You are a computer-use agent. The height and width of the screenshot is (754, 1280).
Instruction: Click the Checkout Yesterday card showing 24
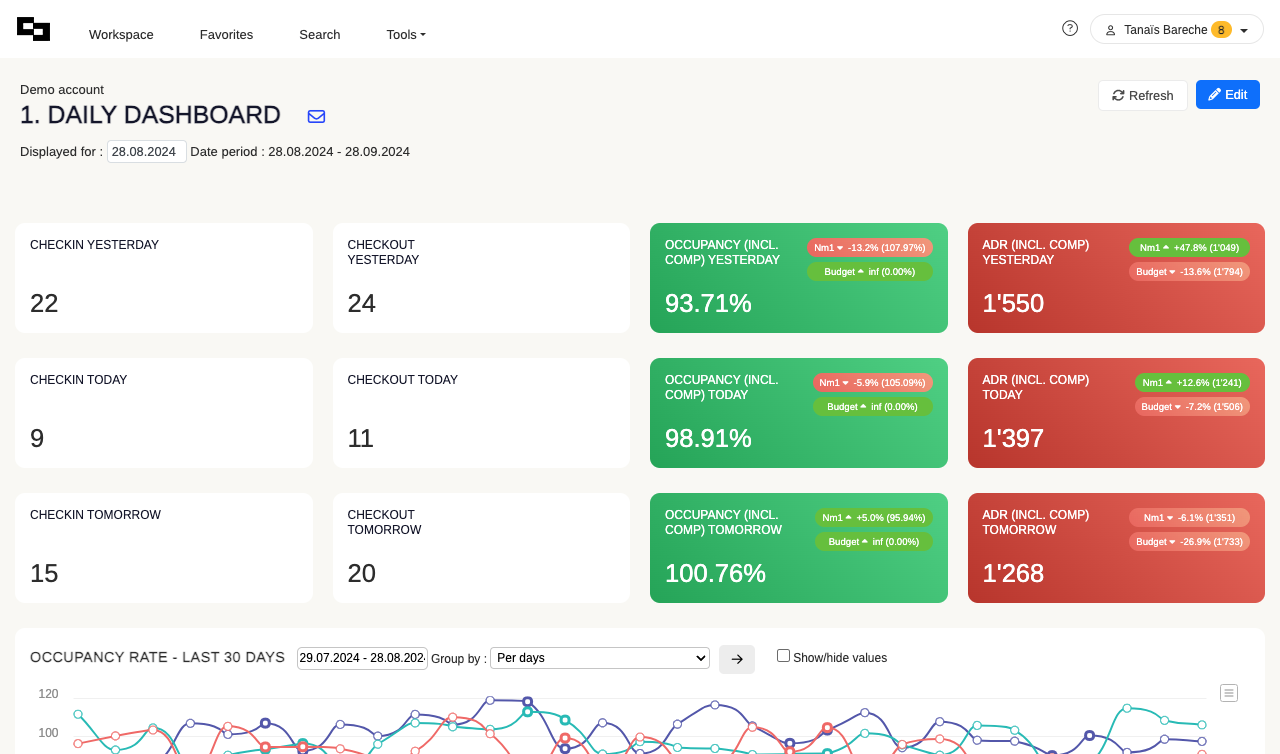(481, 278)
